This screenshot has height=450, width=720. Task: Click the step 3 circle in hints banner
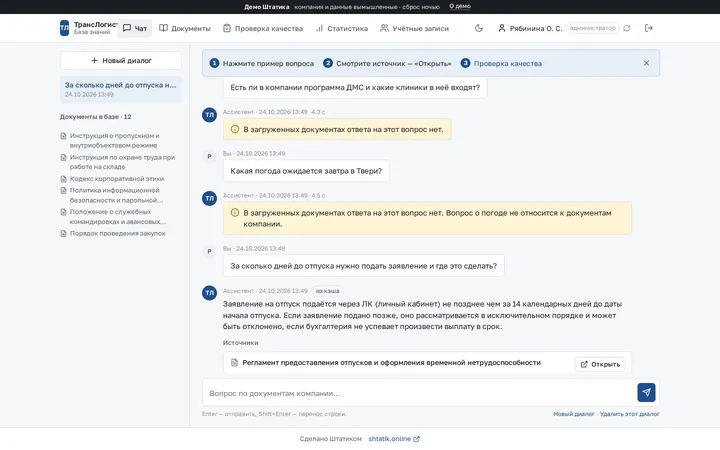(465, 63)
